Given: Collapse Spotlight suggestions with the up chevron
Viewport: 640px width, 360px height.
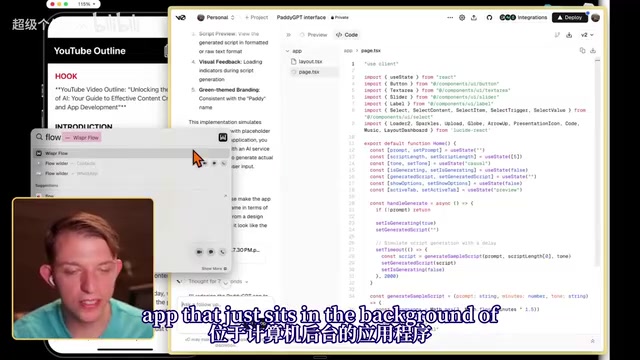Looking at the screenshot, I should tap(225, 196).
